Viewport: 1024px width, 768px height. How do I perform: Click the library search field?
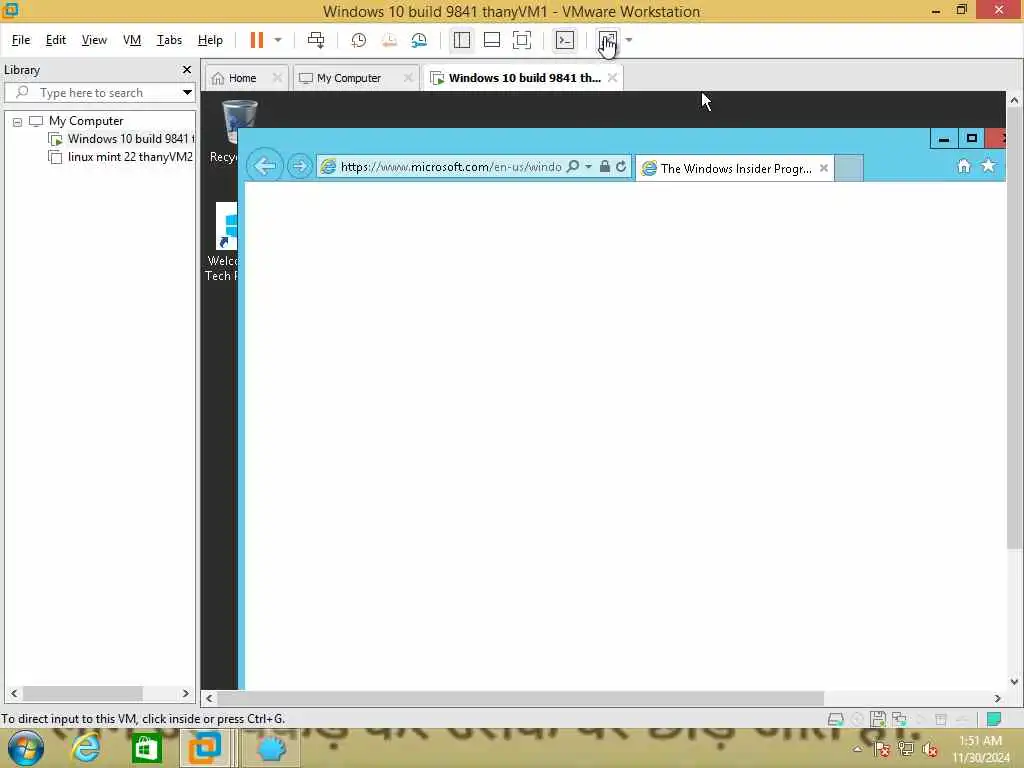point(95,92)
